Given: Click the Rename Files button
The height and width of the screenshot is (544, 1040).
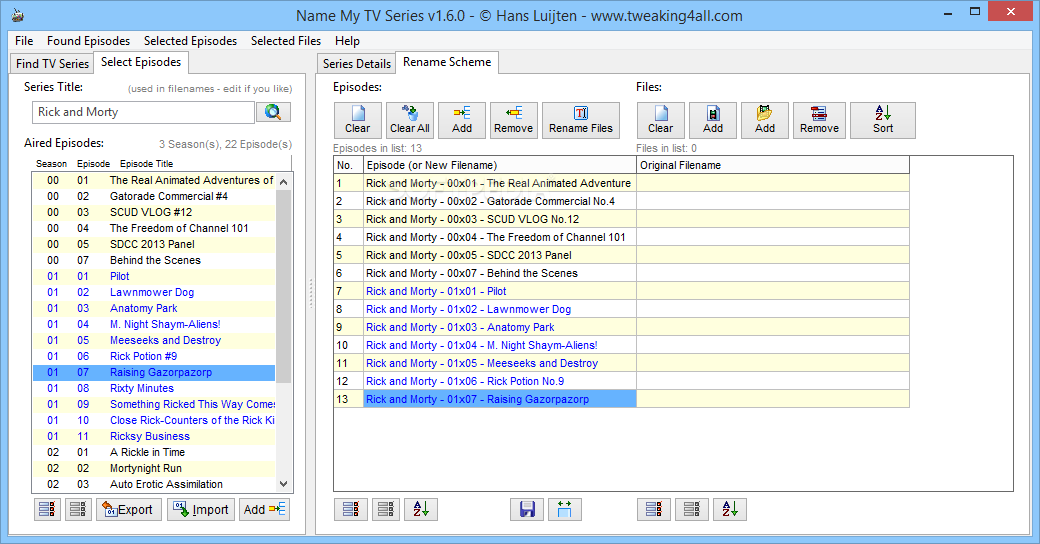Looking at the screenshot, I should [x=581, y=120].
